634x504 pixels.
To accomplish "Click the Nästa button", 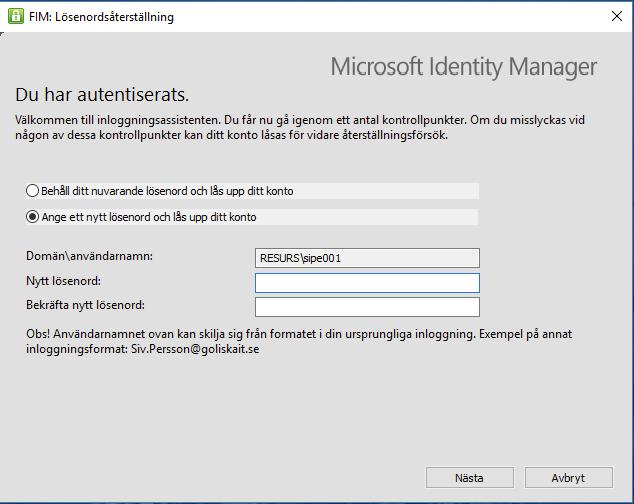I will click(469, 478).
